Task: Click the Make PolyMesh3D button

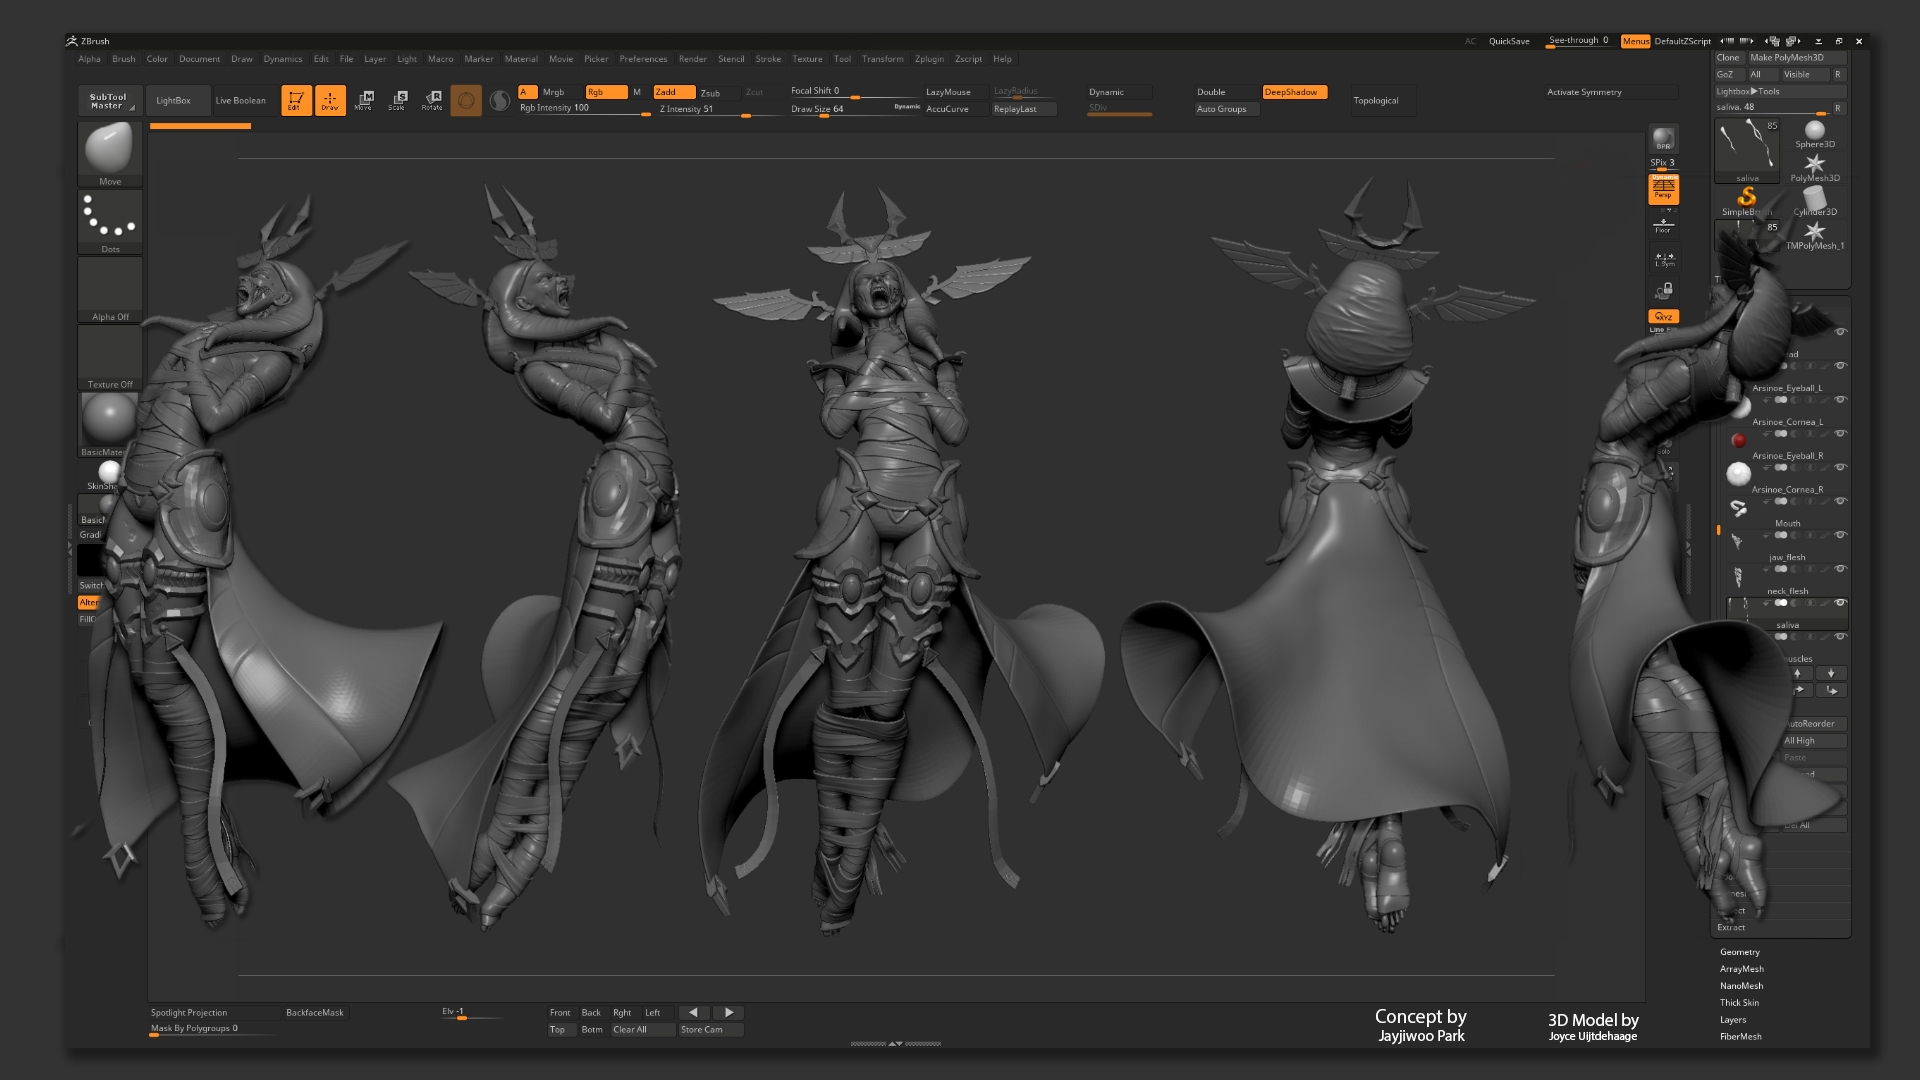Action: point(1796,57)
